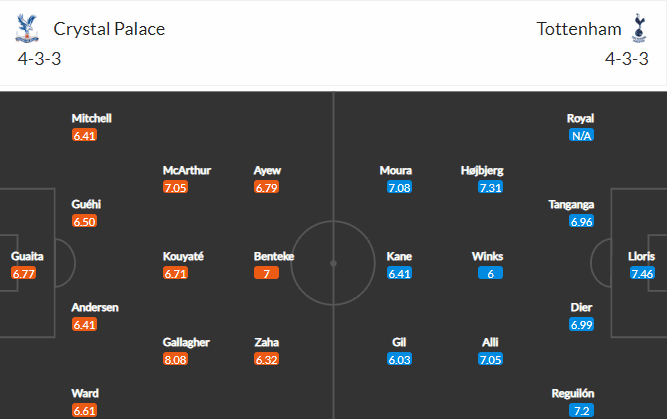Click player name Benteke
The height and width of the screenshot is (419, 667).
(274, 257)
